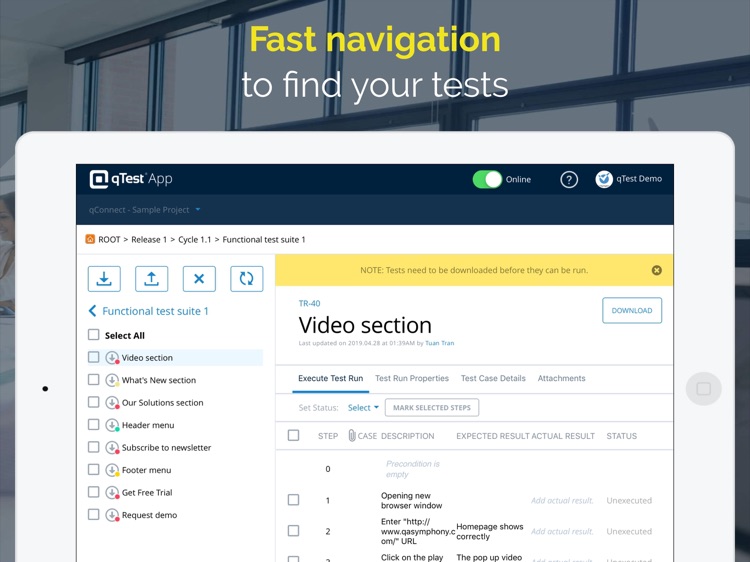Check the What's New section checkbox

tap(94, 380)
